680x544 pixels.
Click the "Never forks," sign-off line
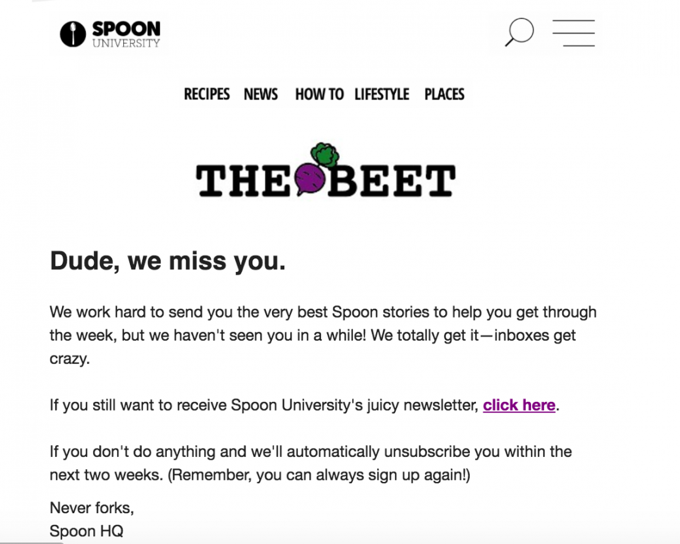[x=92, y=508]
